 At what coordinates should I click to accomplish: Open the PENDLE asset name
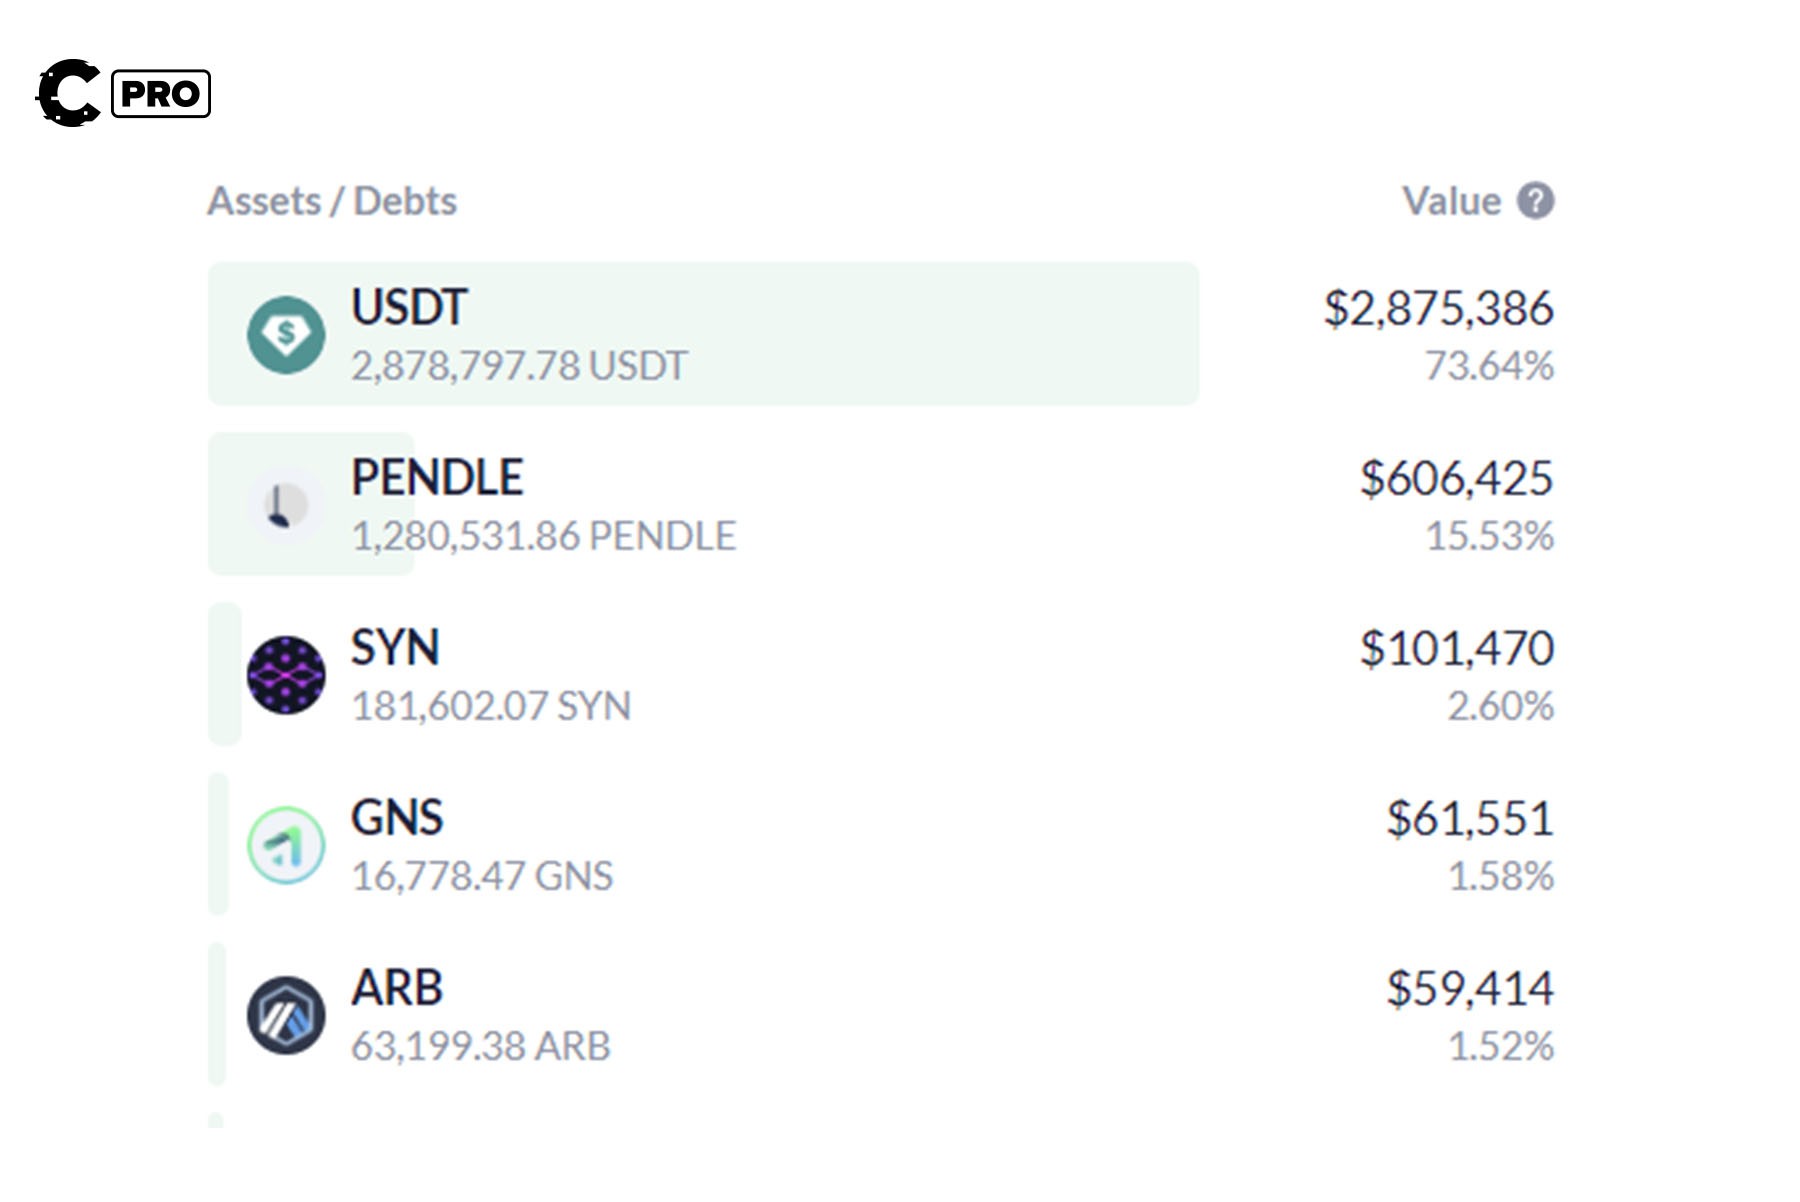tap(437, 477)
